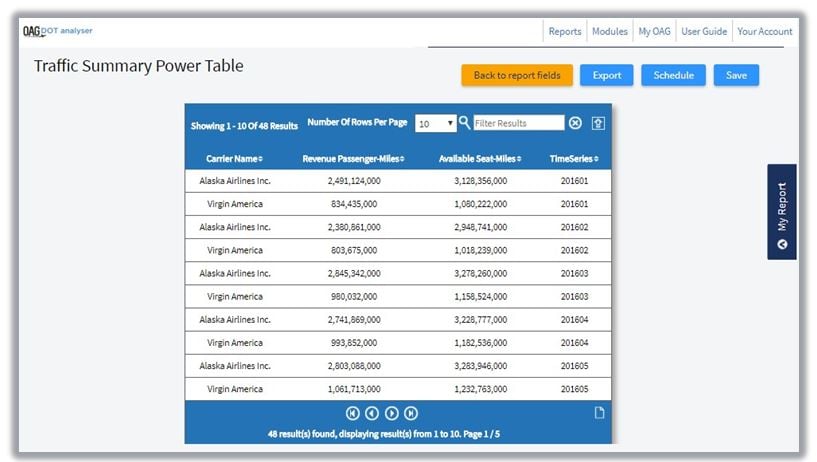Image resolution: width=817 pixels, height=462 pixels.
Task: Click the upload arrow icon in table header
Action: pos(599,123)
